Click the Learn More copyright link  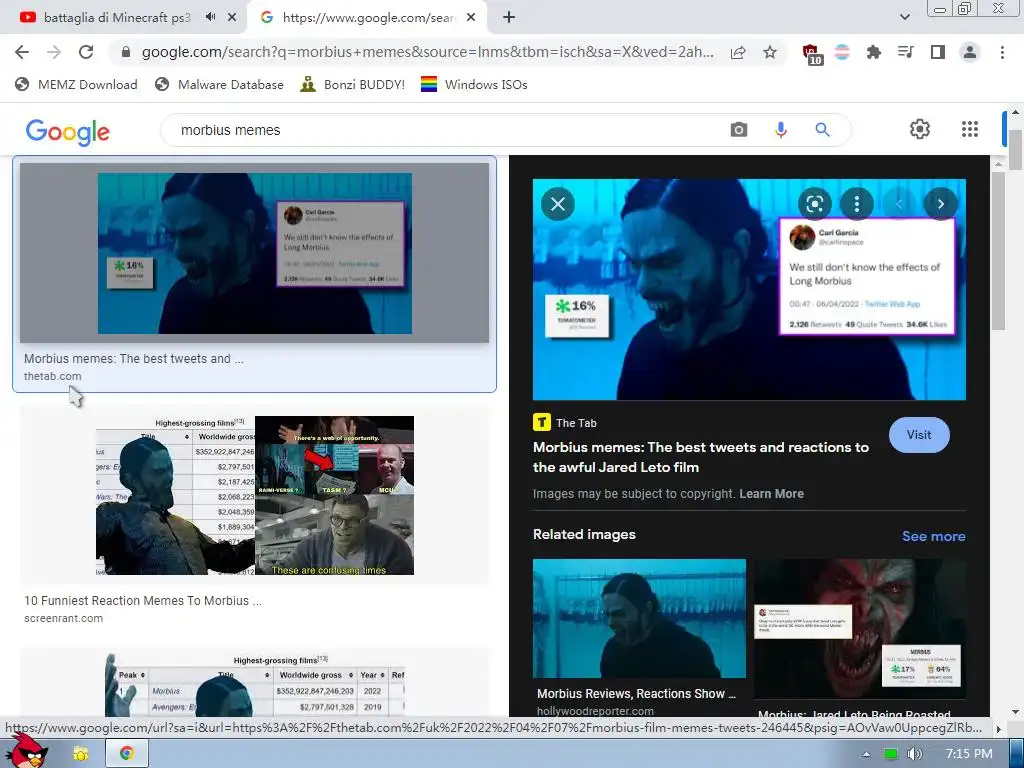(771, 494)
